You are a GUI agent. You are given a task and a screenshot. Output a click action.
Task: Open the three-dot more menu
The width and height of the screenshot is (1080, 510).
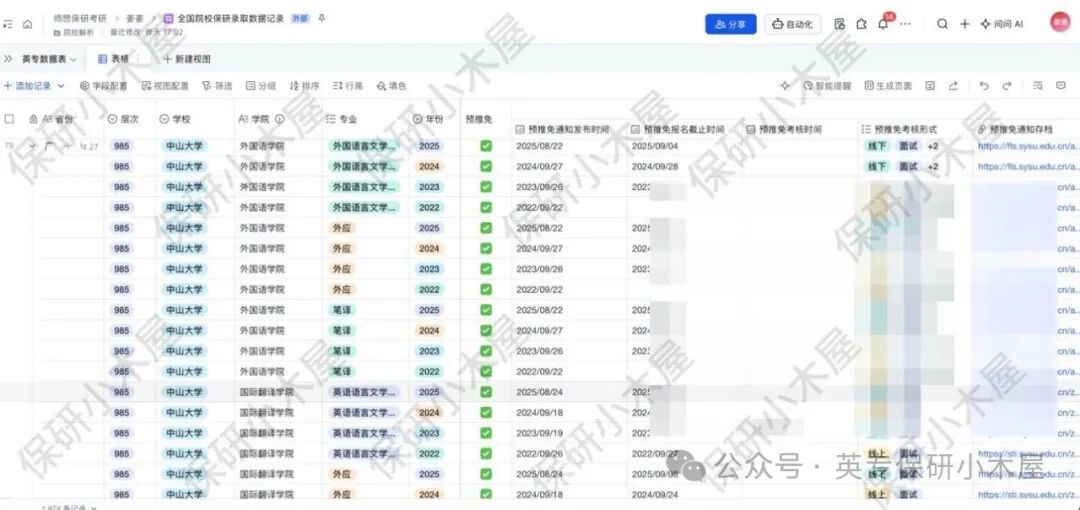coord(905,24)
